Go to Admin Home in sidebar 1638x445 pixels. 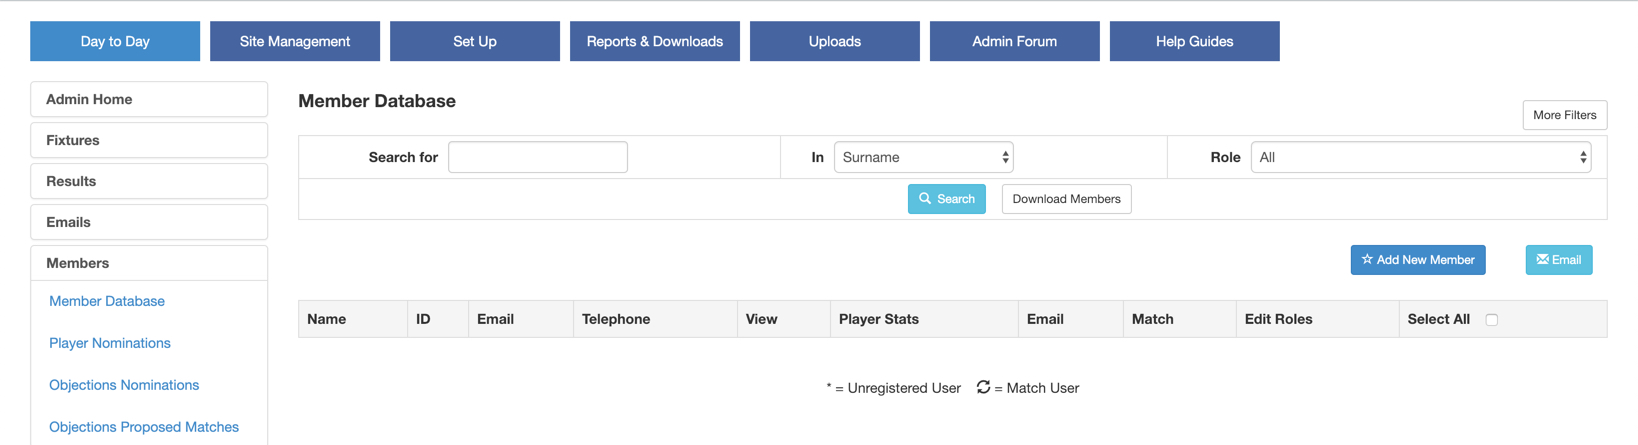[149, 99]
